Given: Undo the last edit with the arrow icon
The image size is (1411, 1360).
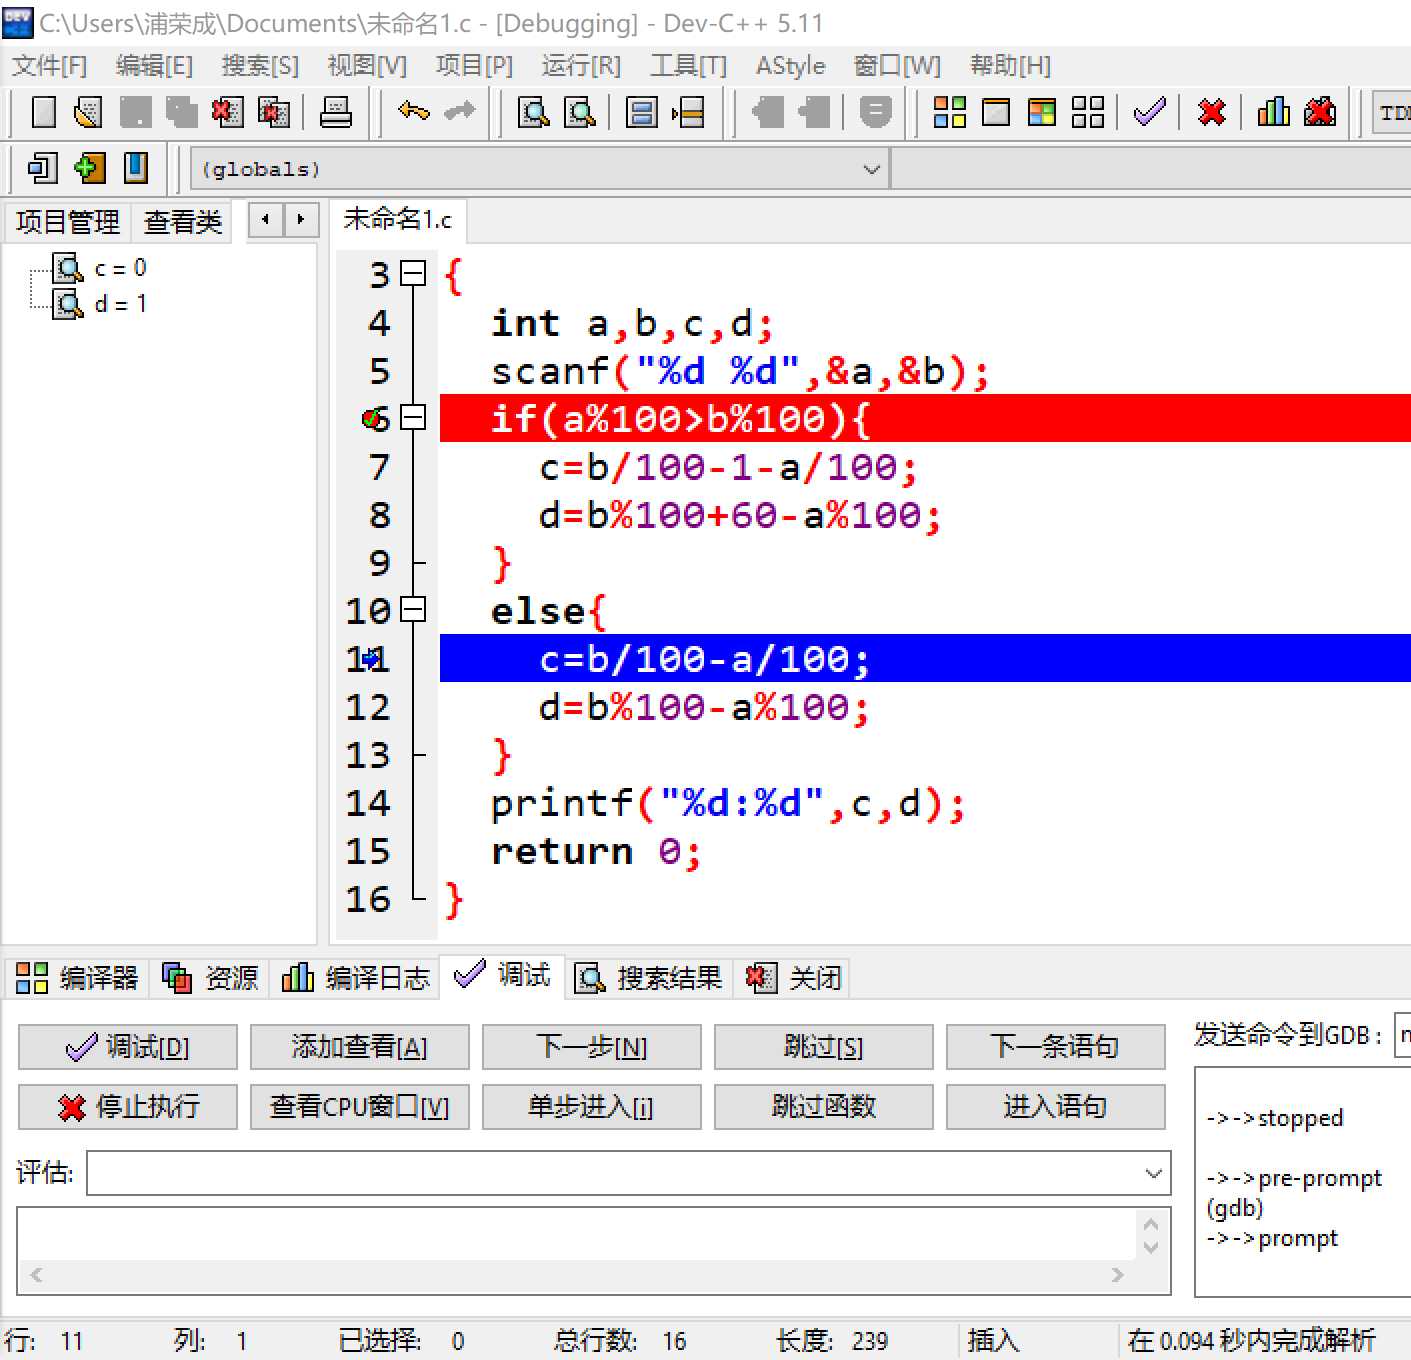Looking at the screenshot, I should 413,111.
